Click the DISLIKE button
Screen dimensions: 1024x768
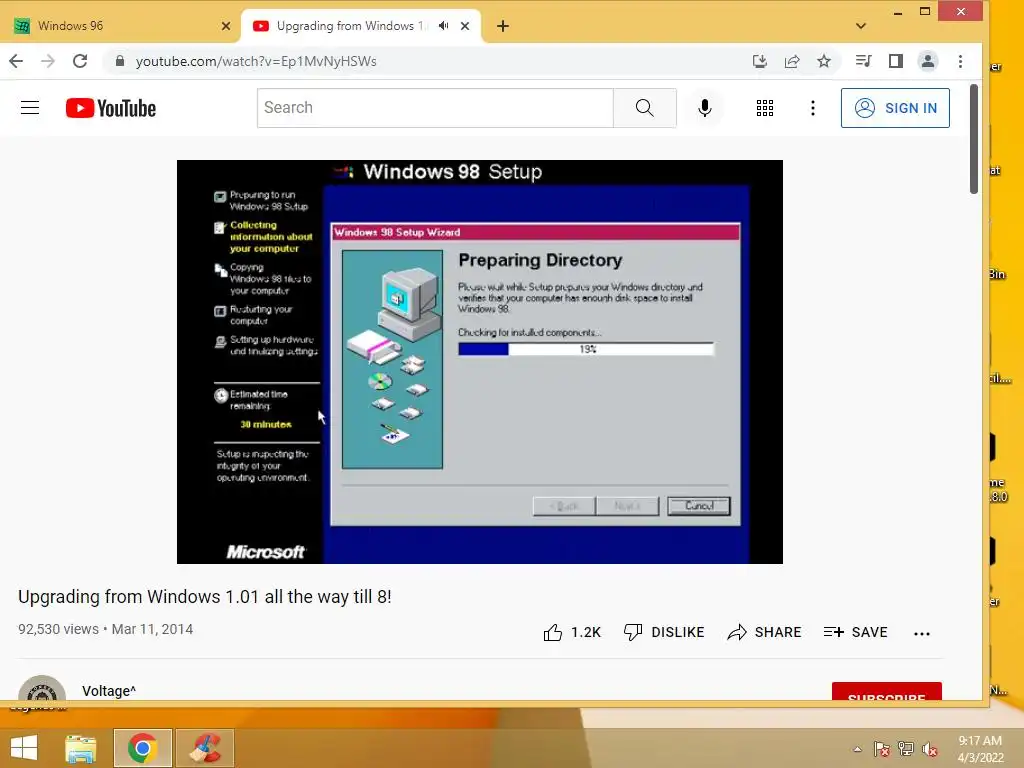[664, 632]
